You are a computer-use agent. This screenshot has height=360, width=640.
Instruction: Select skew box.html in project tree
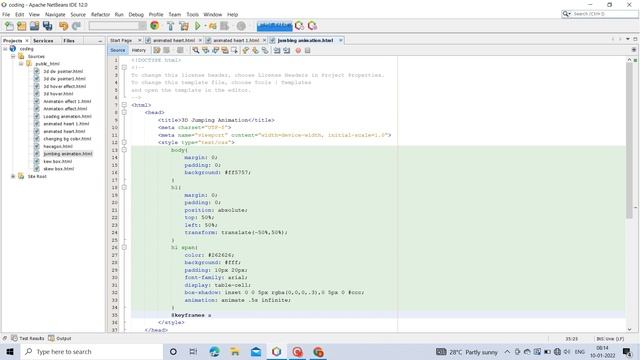tap(58, 169)
